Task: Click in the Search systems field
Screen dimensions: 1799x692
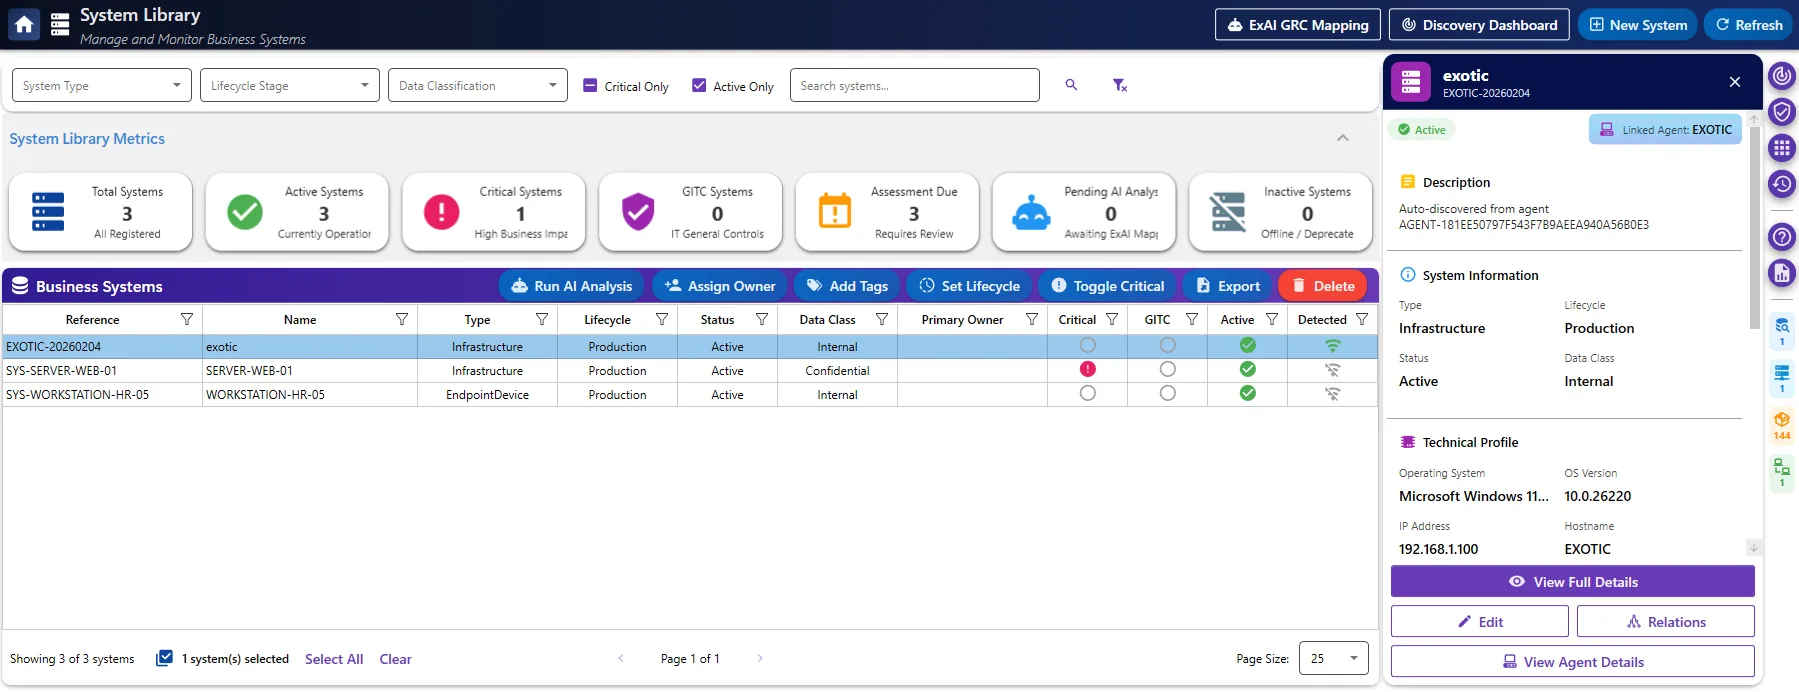Action: click(x=915, y=86)
